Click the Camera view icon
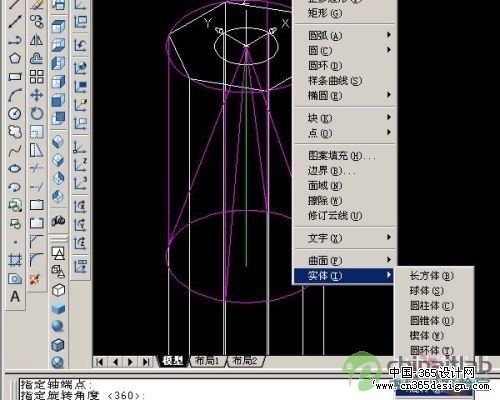Viewport: 500px width, 400px height. 58,220
